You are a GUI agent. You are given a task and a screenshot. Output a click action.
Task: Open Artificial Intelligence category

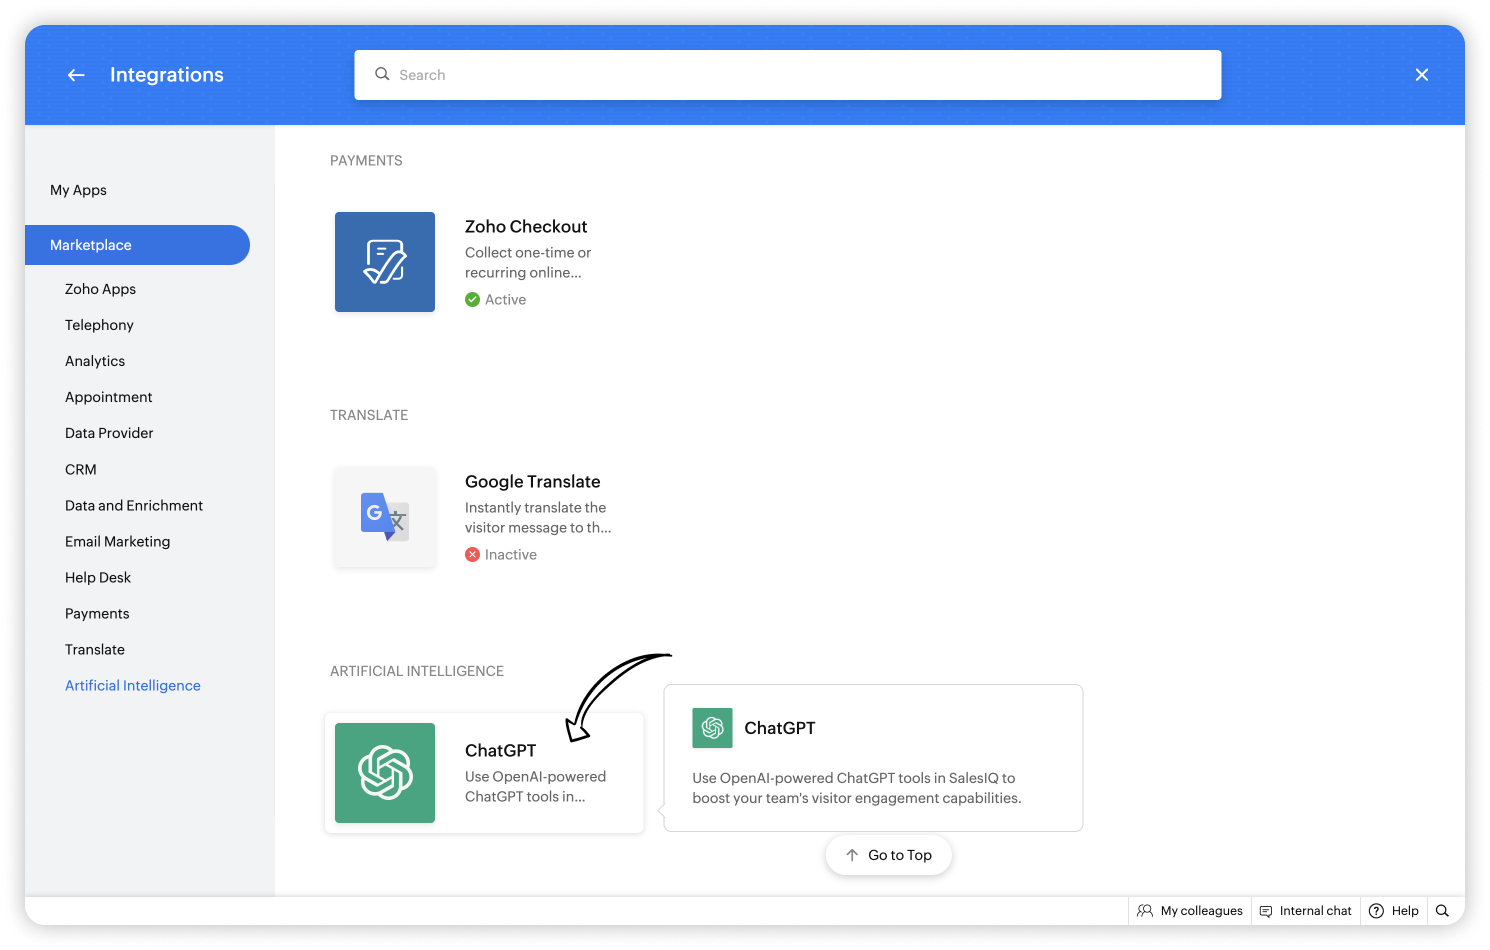133,685
